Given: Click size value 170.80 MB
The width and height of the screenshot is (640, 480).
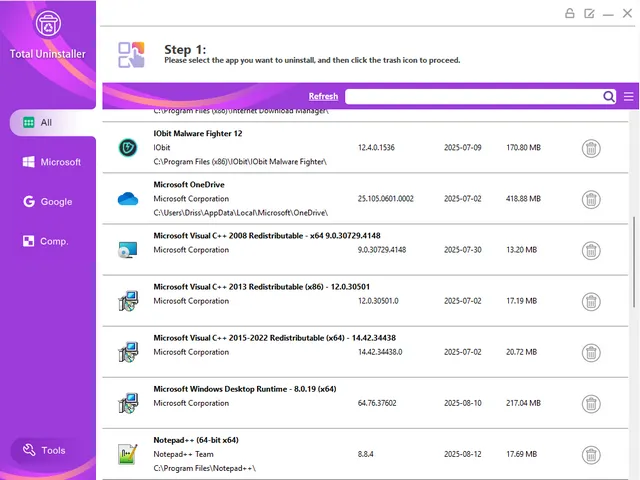Looking at the screenshot, I should 523,147.
